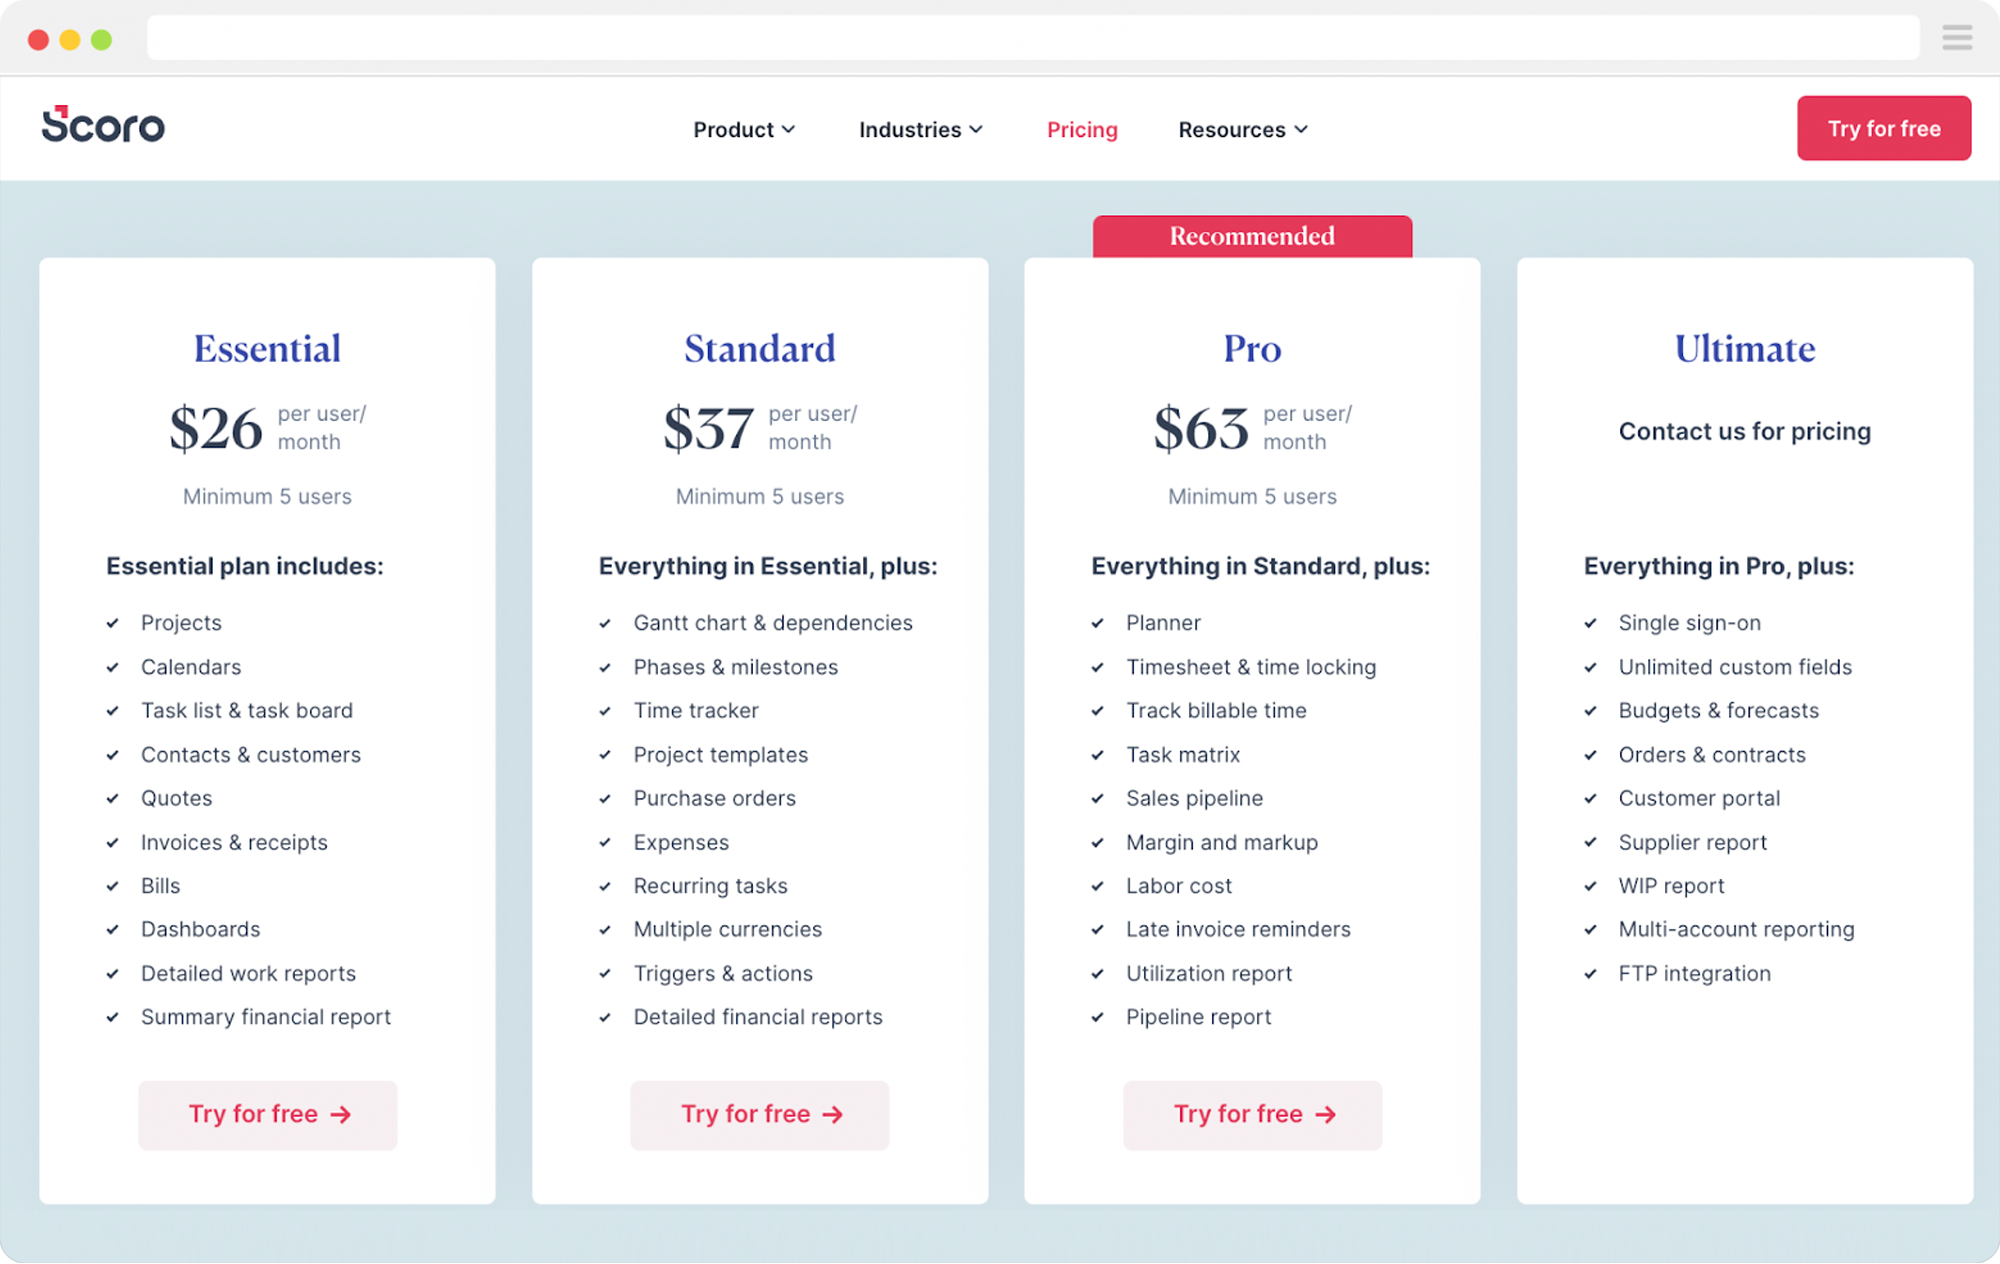Click the Pro plan title

click(1252, 348)
